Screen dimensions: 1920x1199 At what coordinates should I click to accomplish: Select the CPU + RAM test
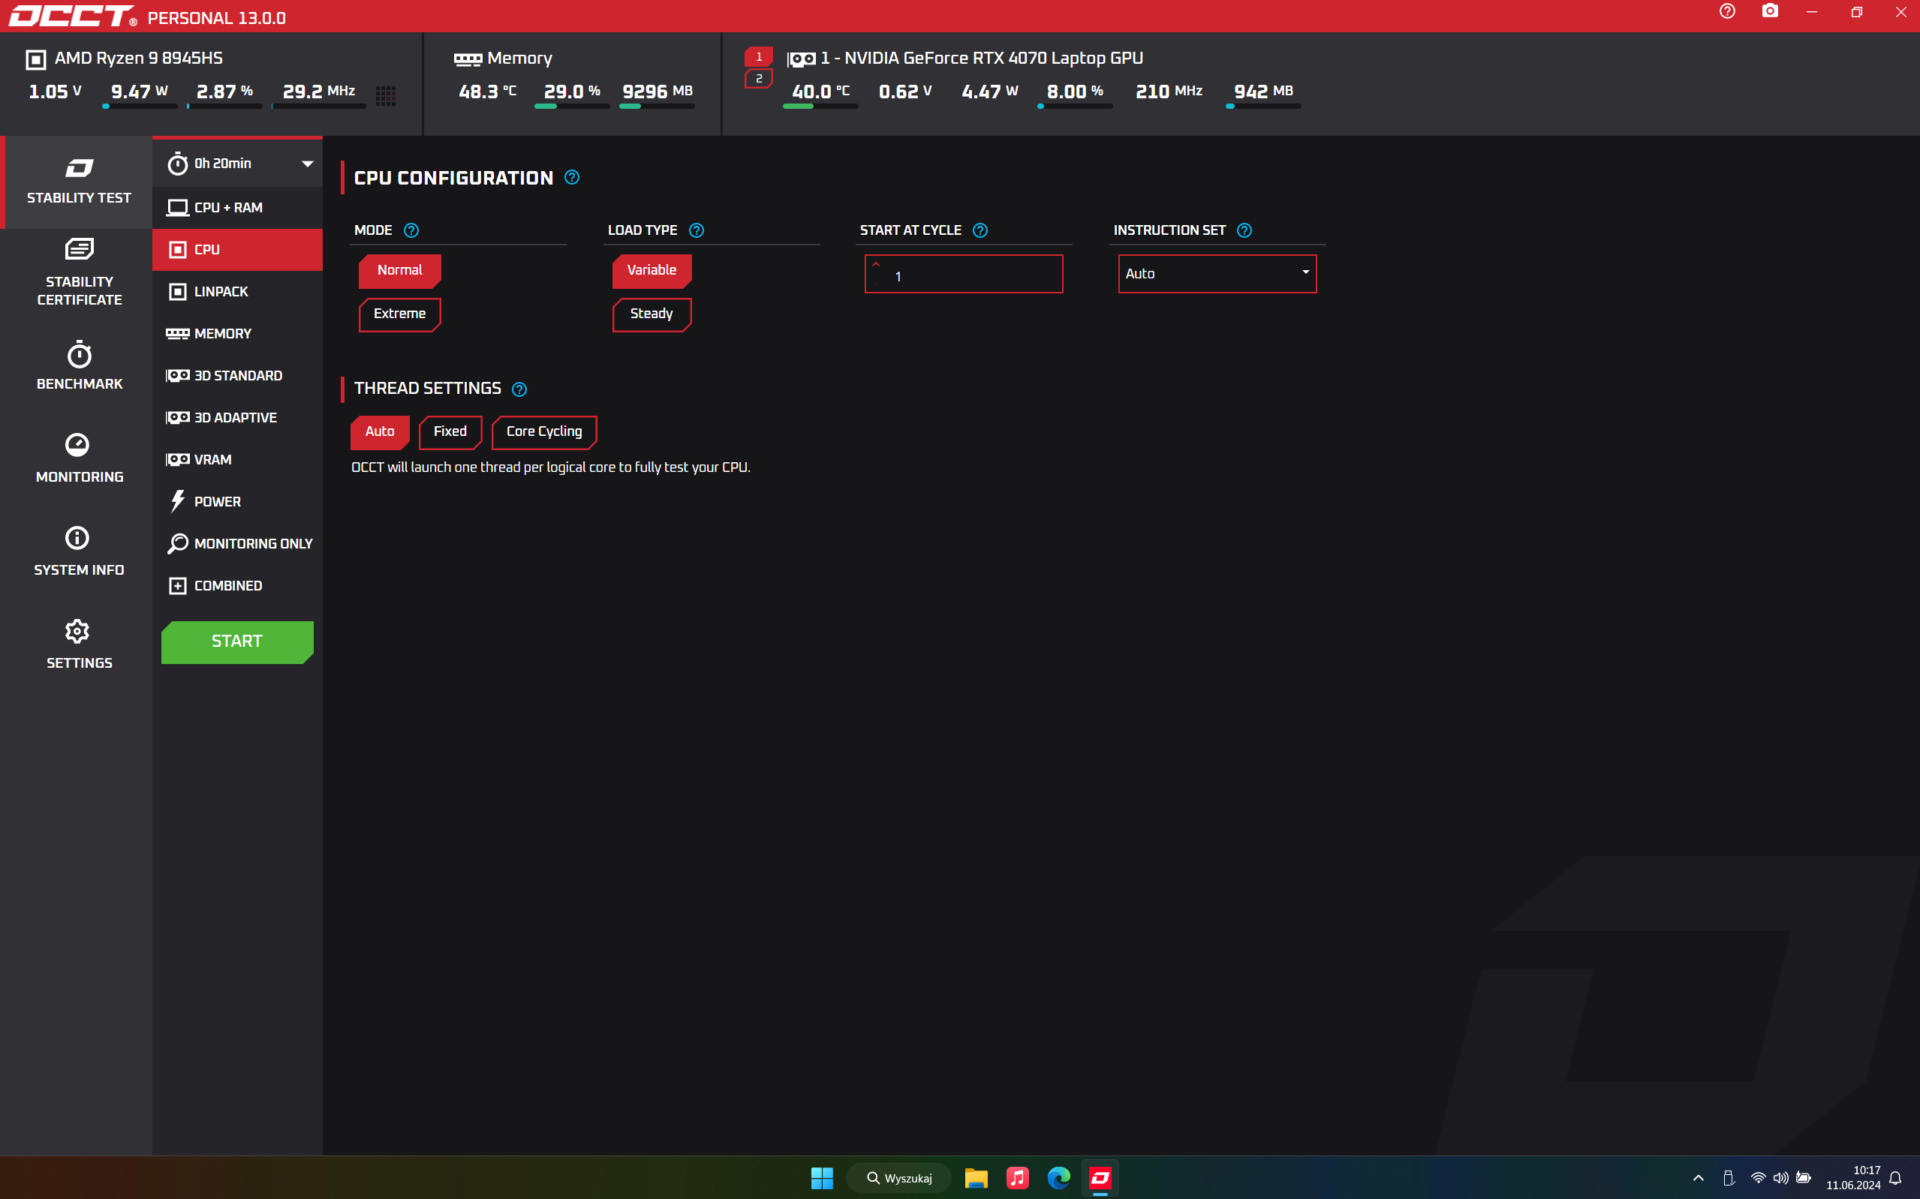point(237,208)
